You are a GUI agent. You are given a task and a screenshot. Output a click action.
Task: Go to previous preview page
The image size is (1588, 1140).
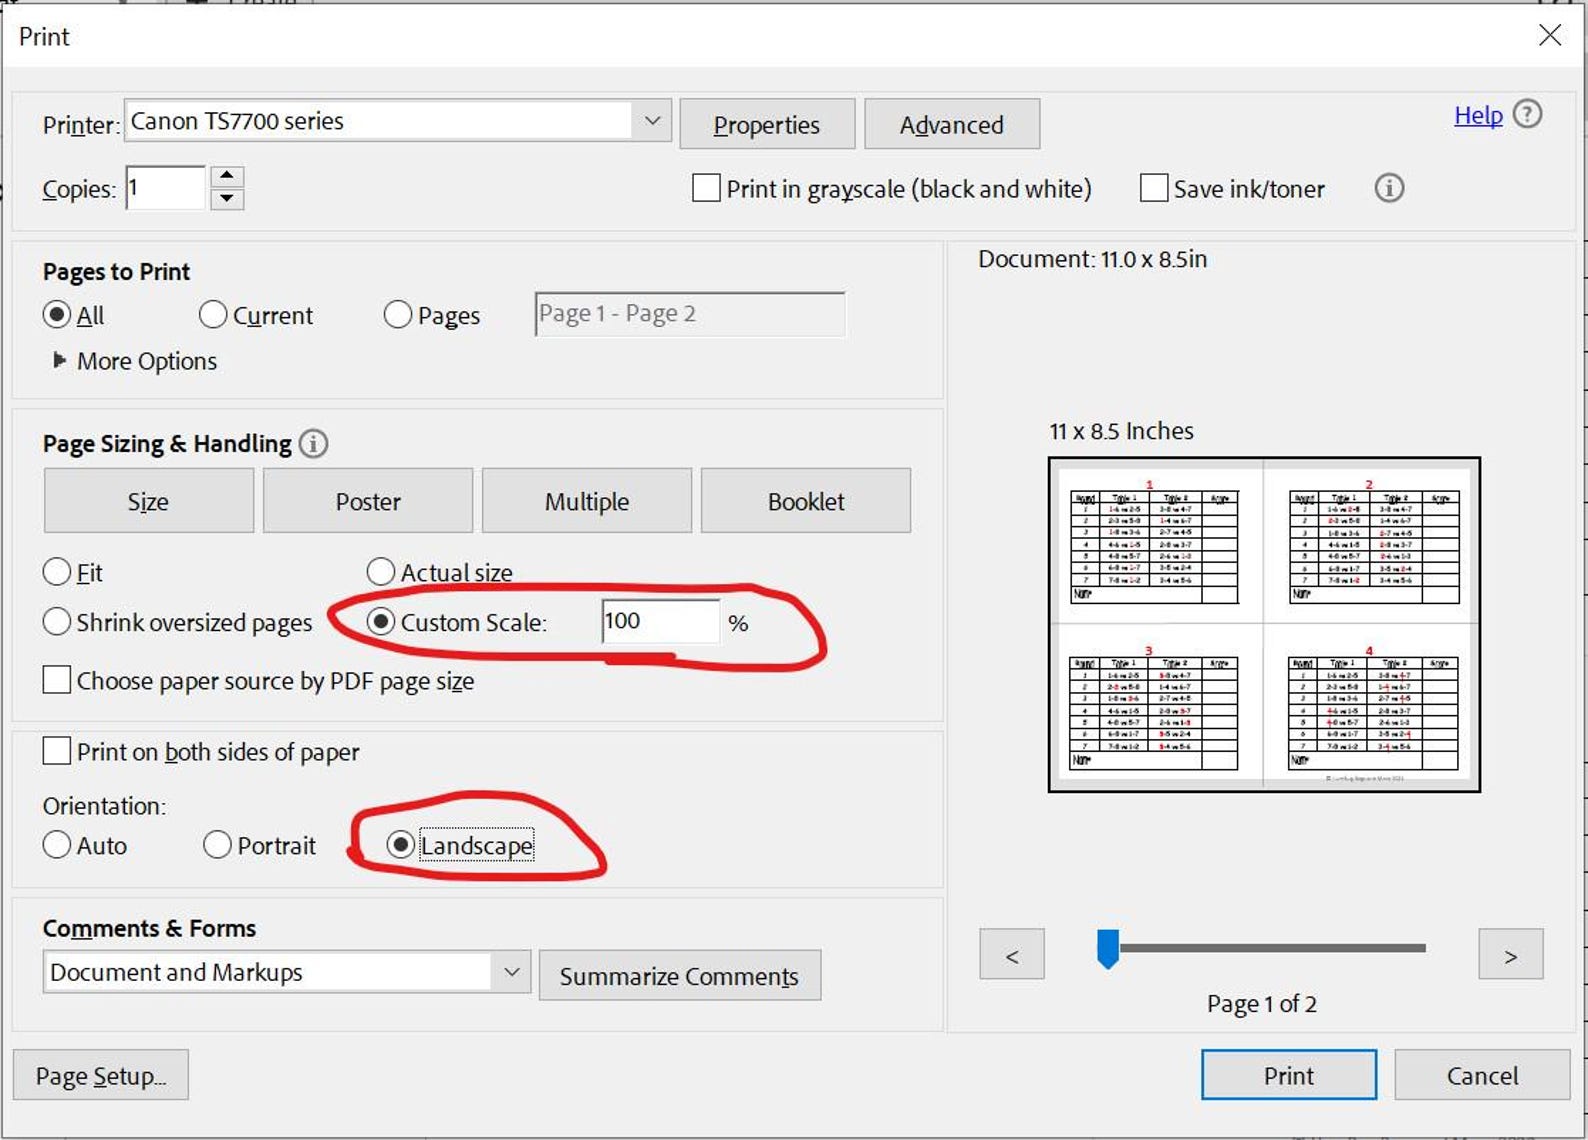[1012, 955]
